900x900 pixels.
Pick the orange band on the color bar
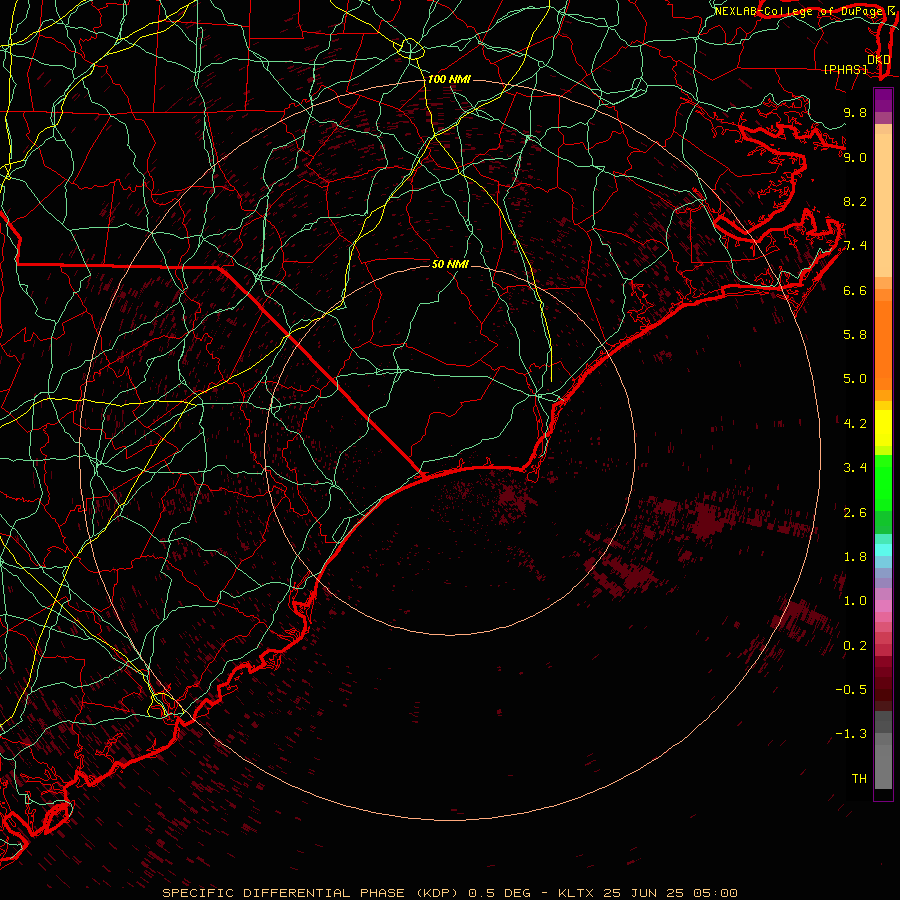[883, 346]
